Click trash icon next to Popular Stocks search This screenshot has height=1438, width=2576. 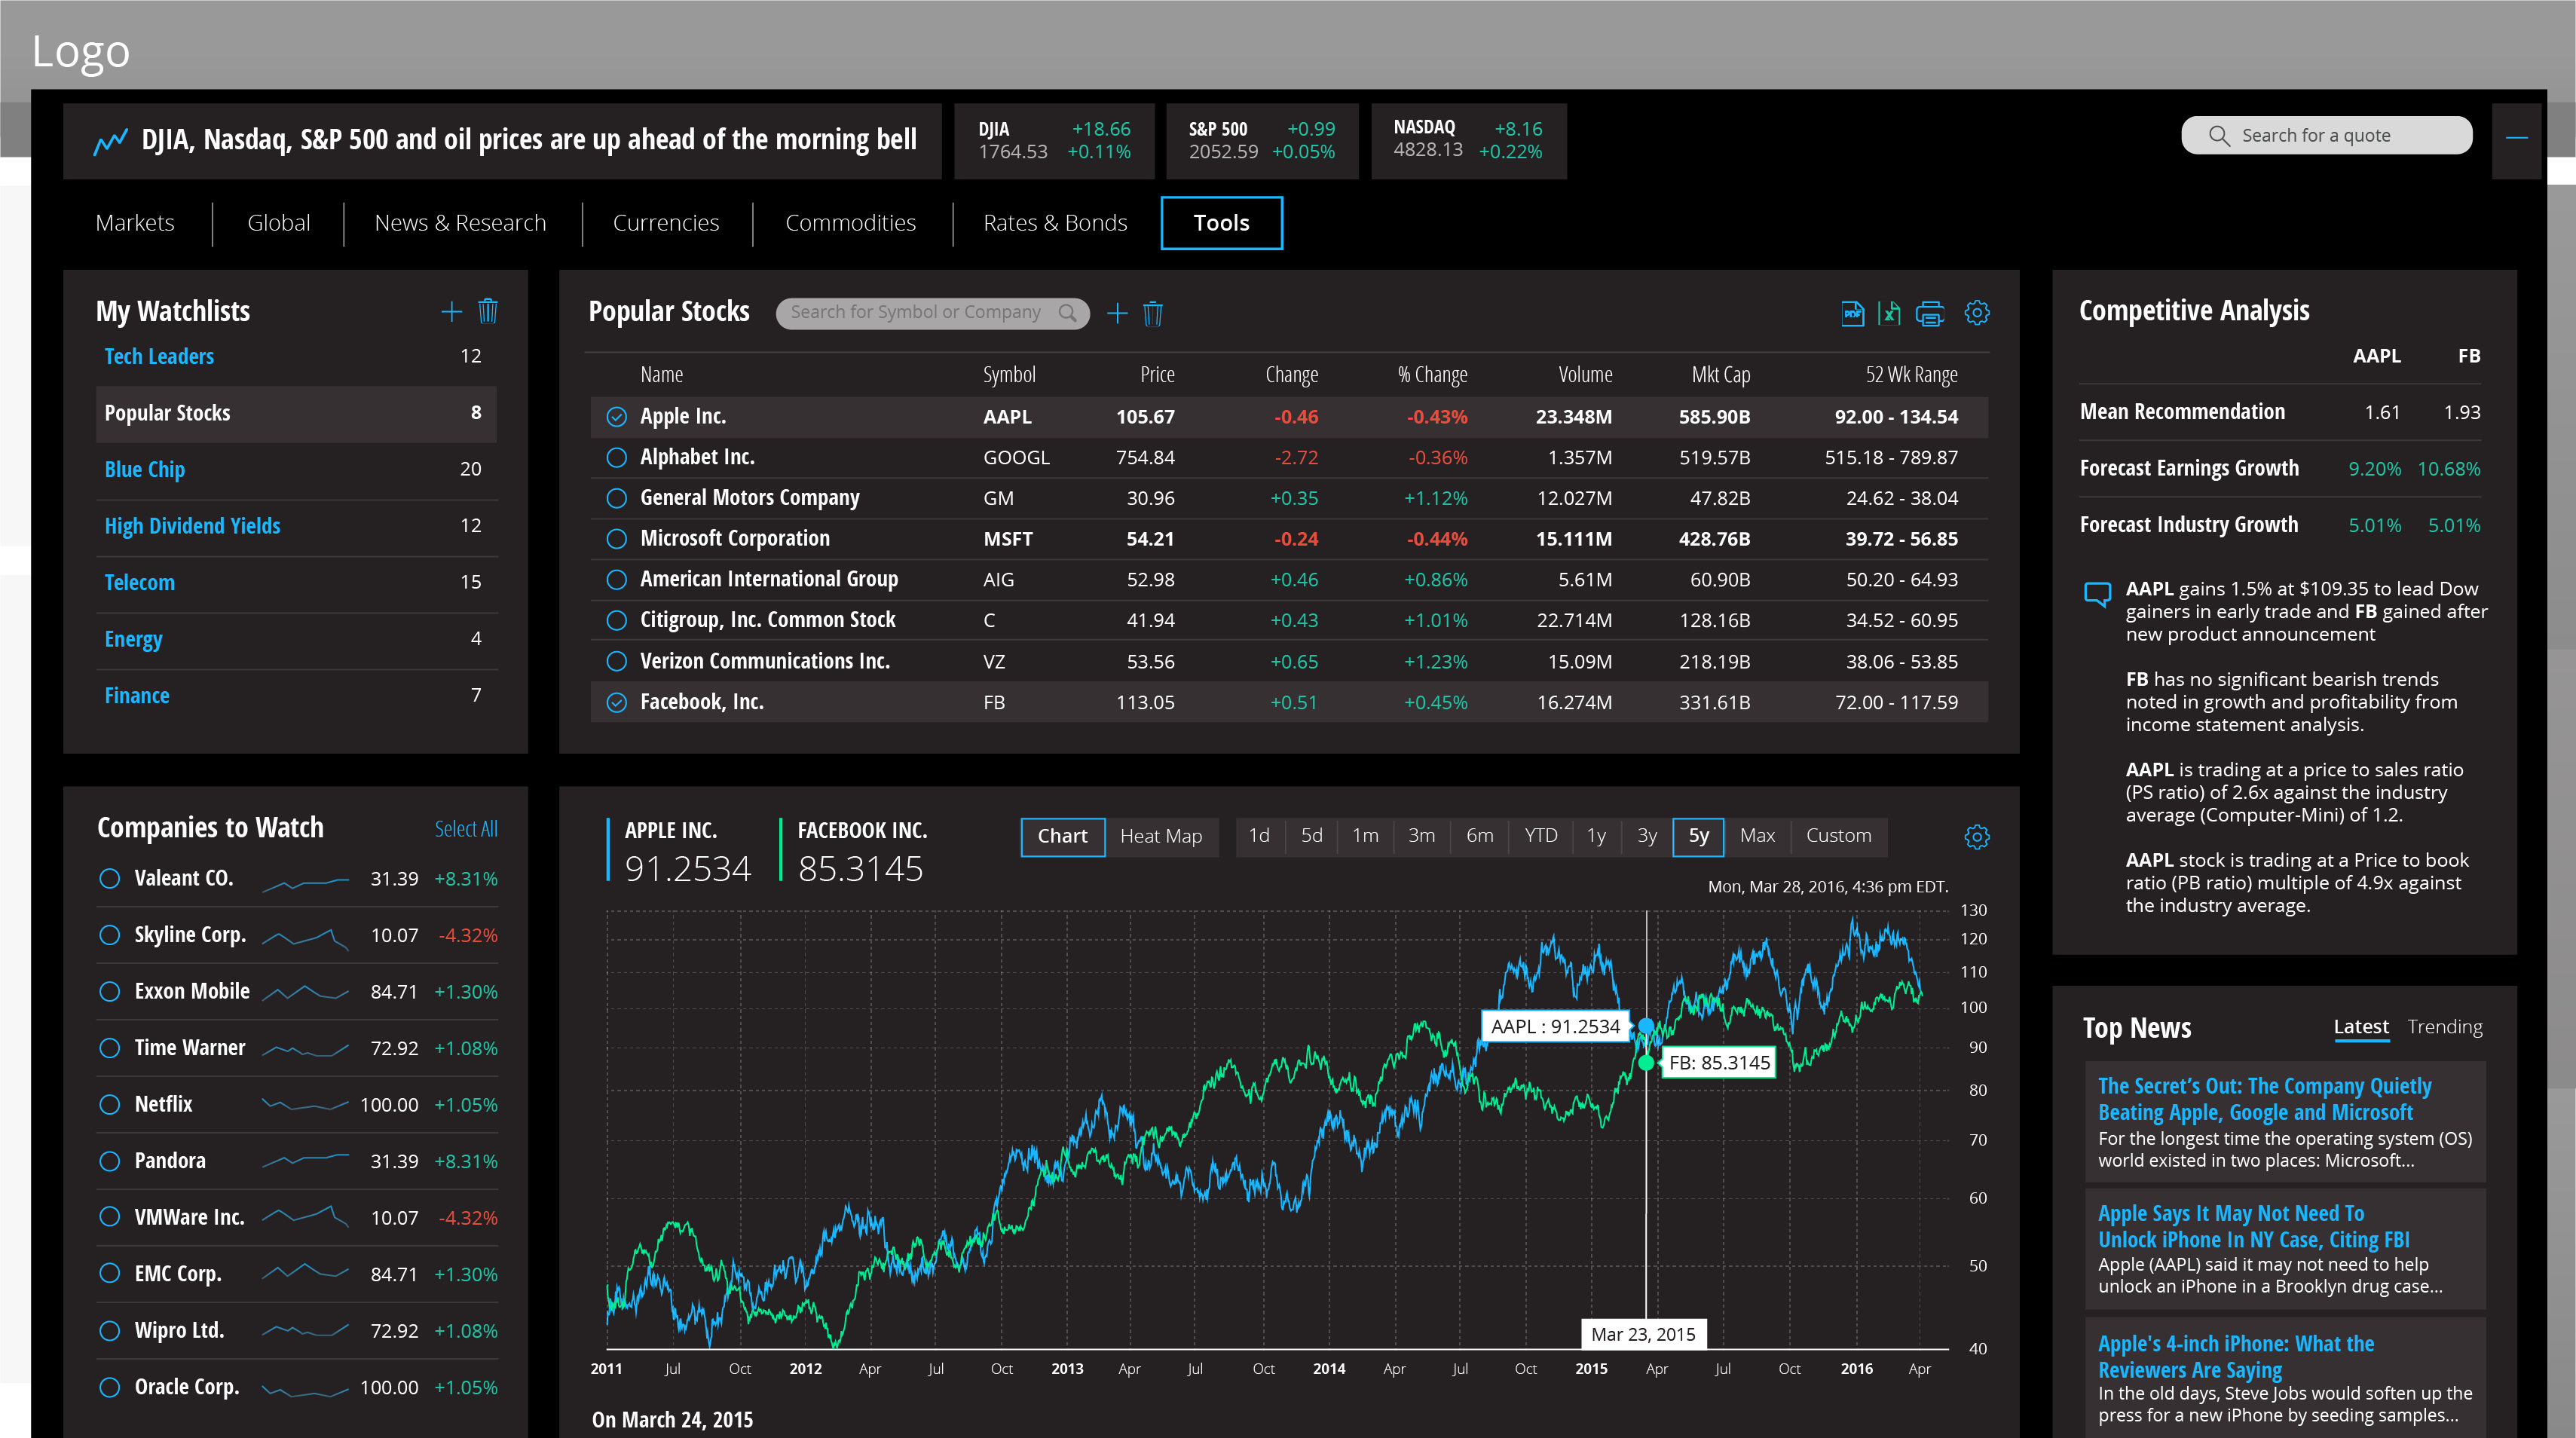click(1153, 313)
